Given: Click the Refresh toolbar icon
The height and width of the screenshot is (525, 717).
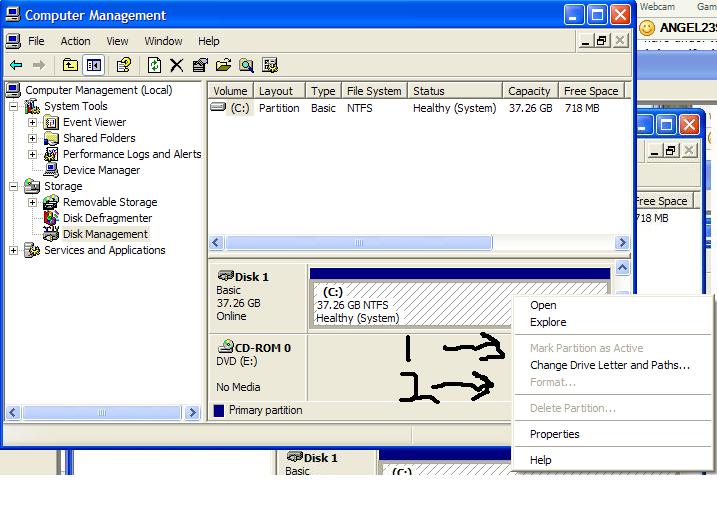Looking at the screenshot, I should pos(154,65).
